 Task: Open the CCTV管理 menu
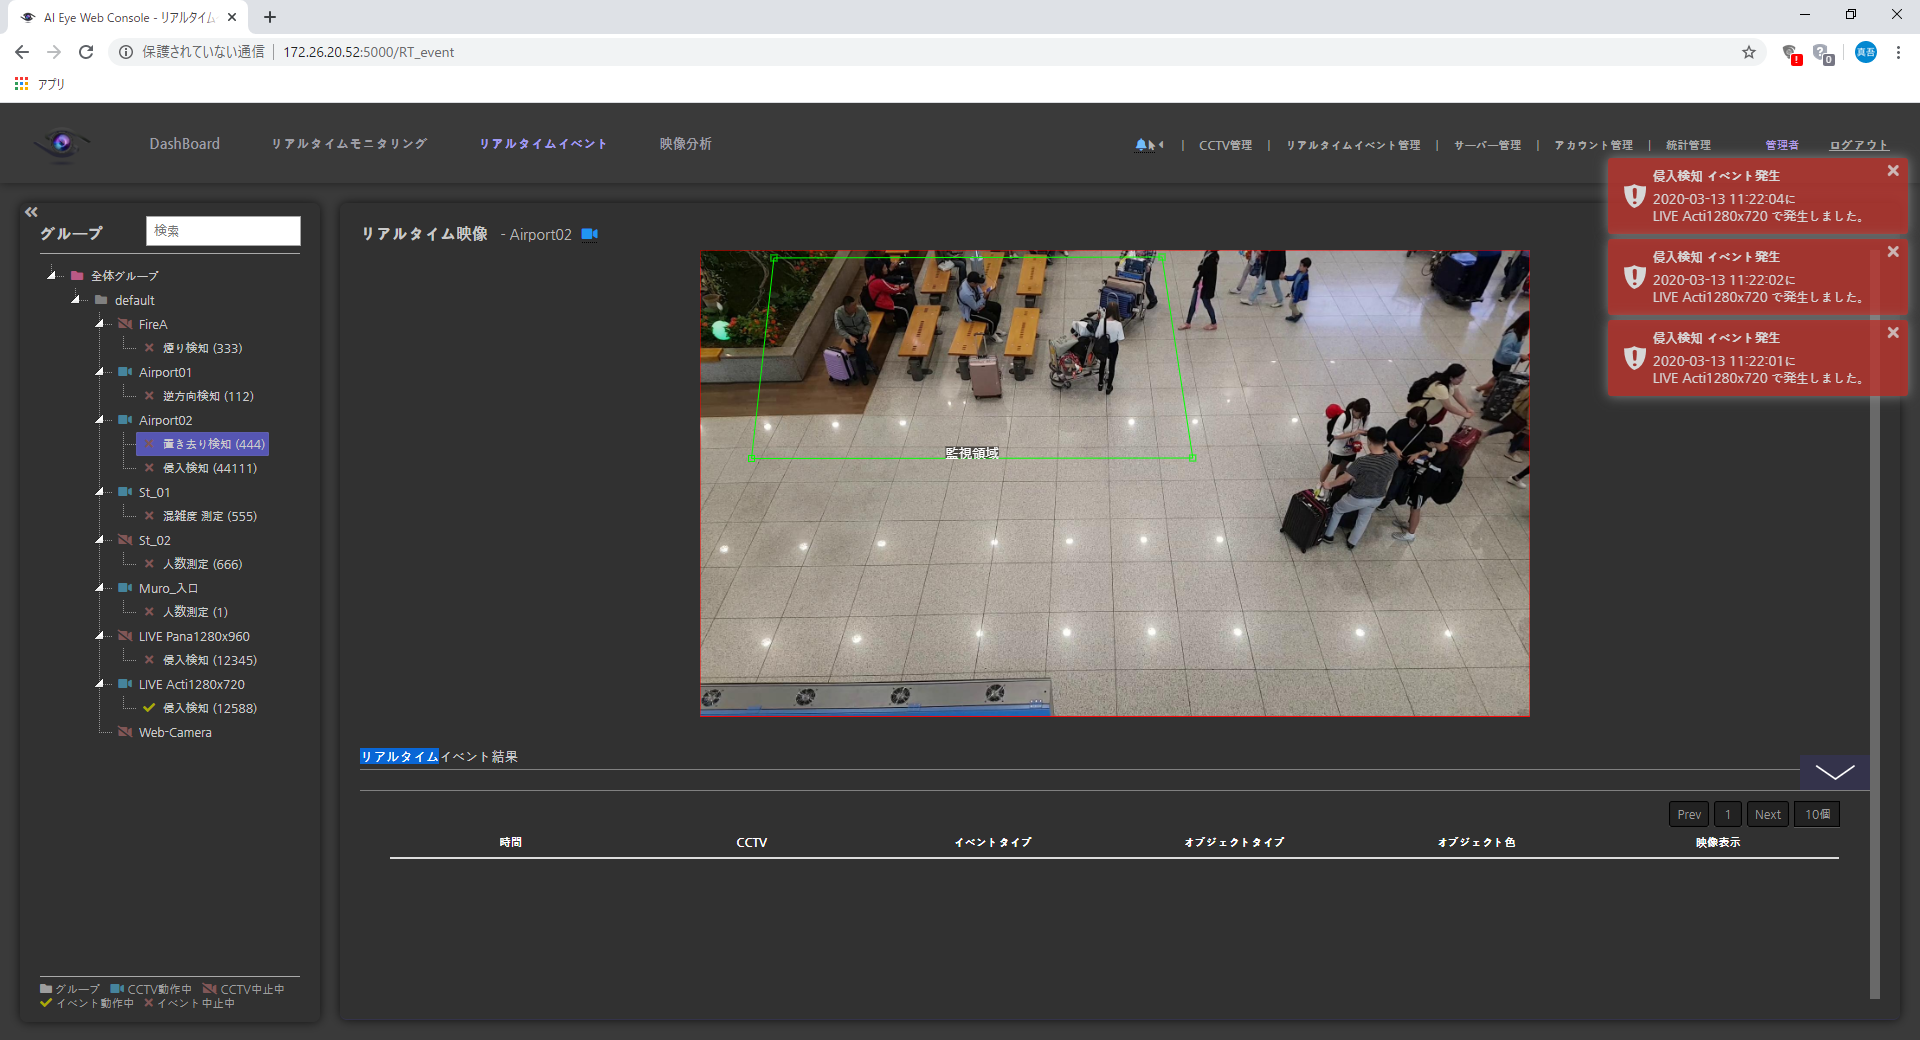[1225, 145]
